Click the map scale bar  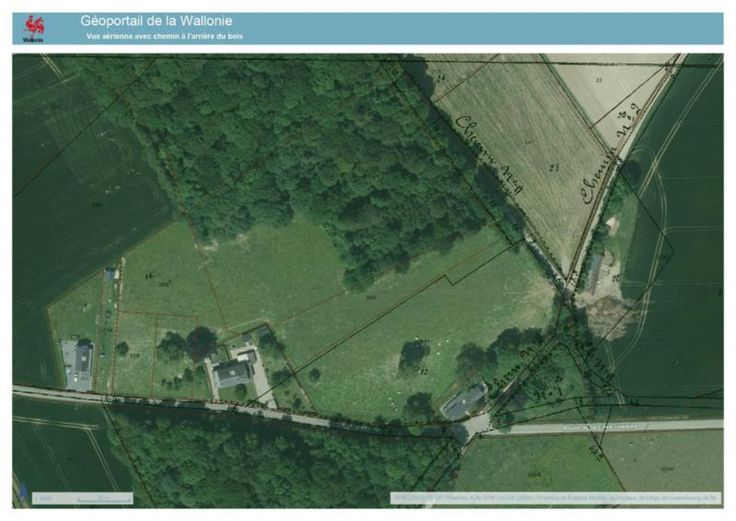pos(84,496)
